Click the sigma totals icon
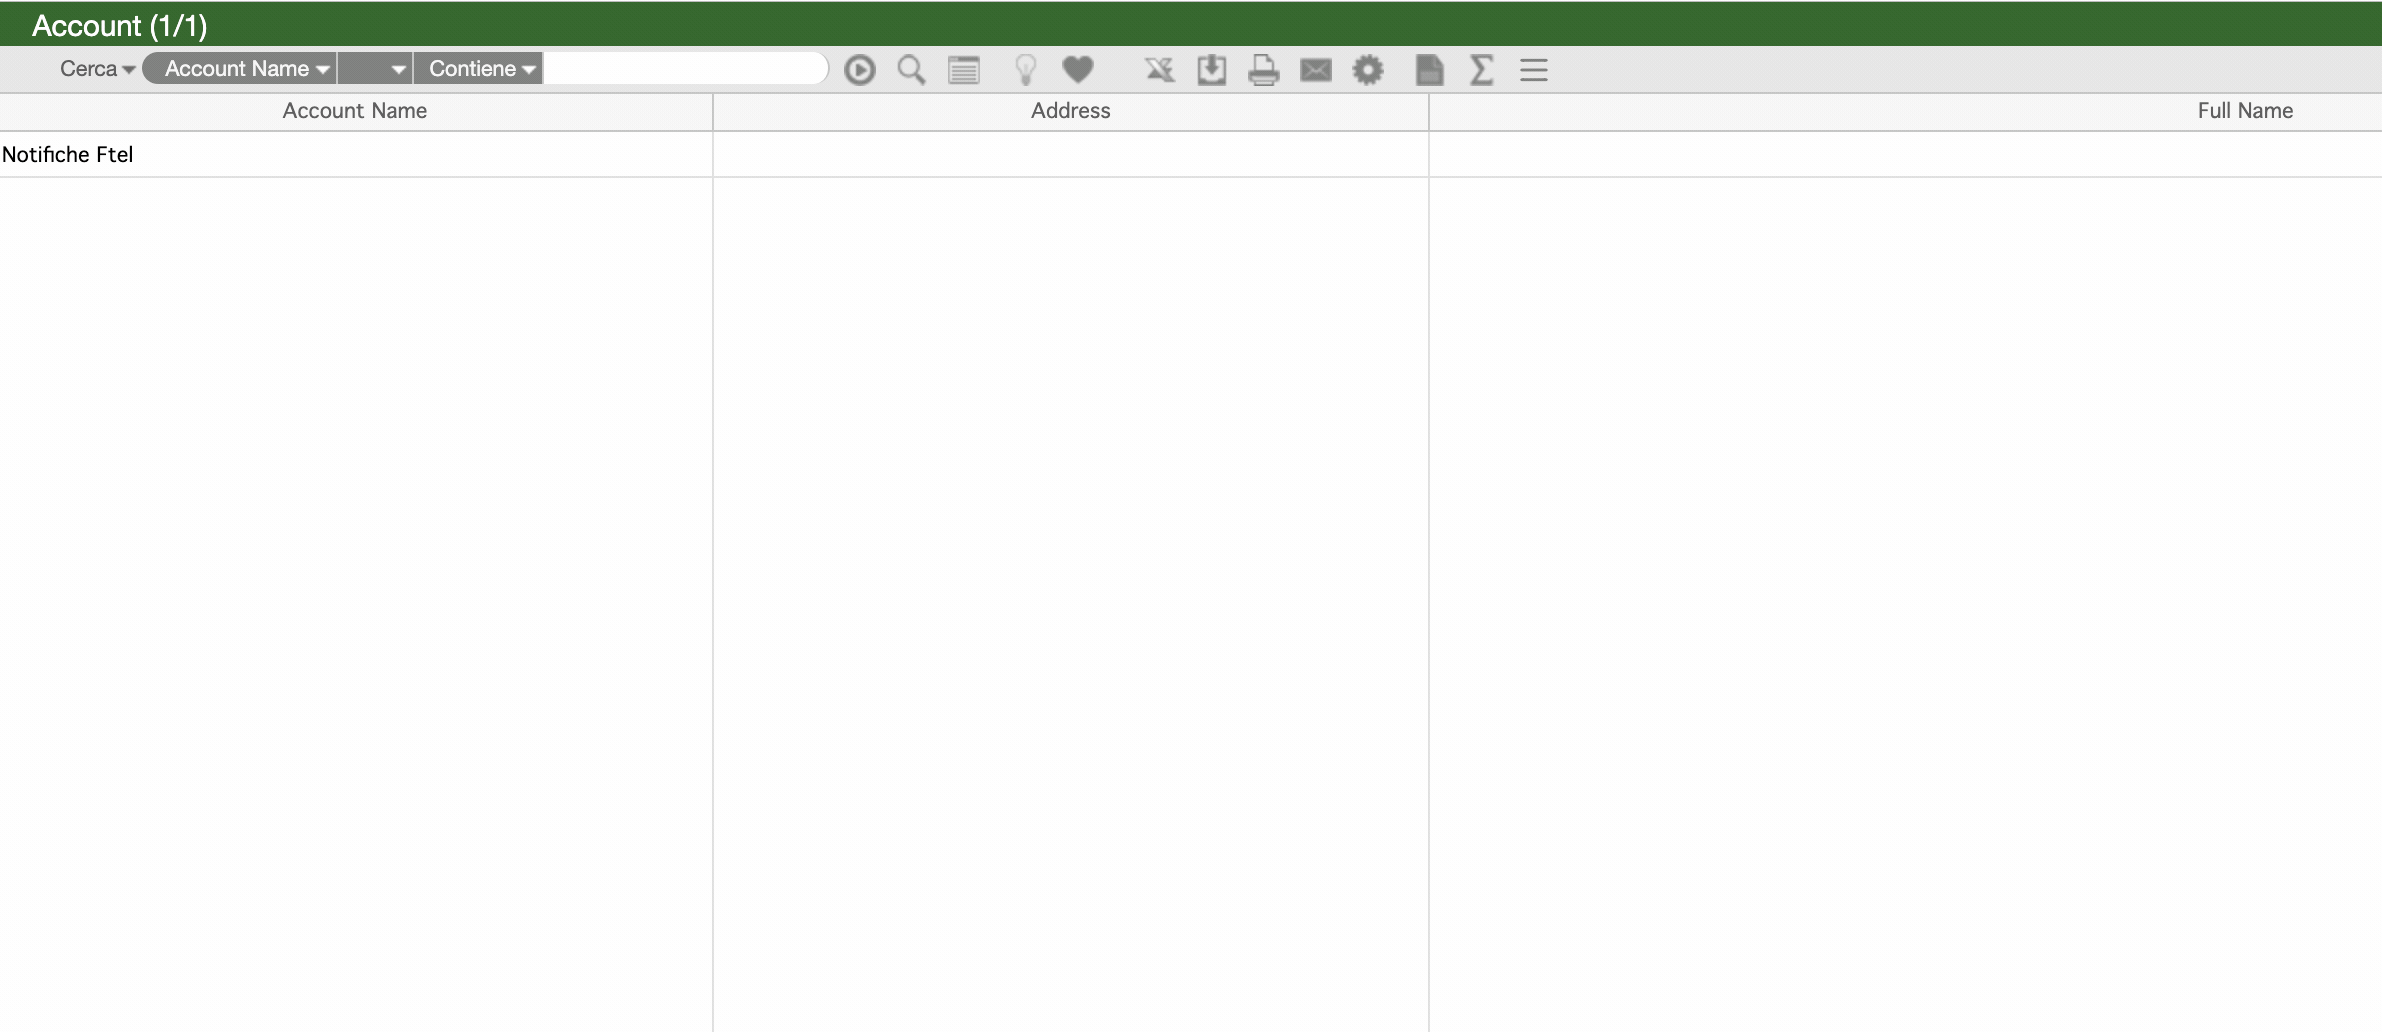 pyautogui.click(x=1482, y=70)
